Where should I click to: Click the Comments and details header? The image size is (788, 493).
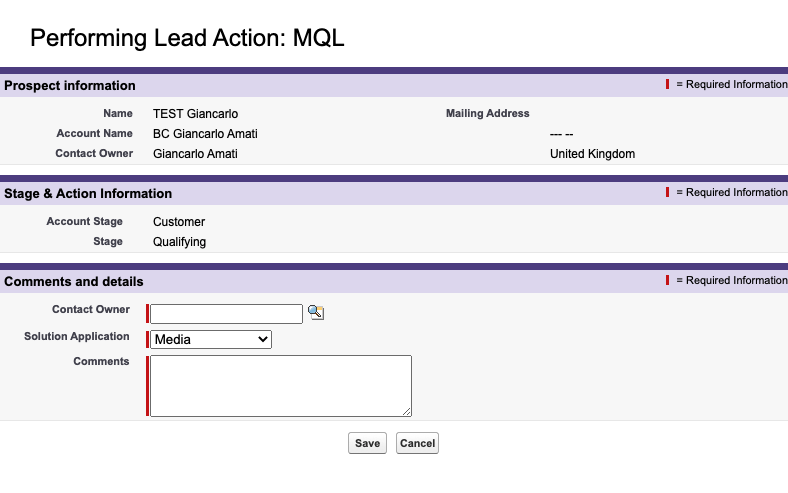(74, 282)
